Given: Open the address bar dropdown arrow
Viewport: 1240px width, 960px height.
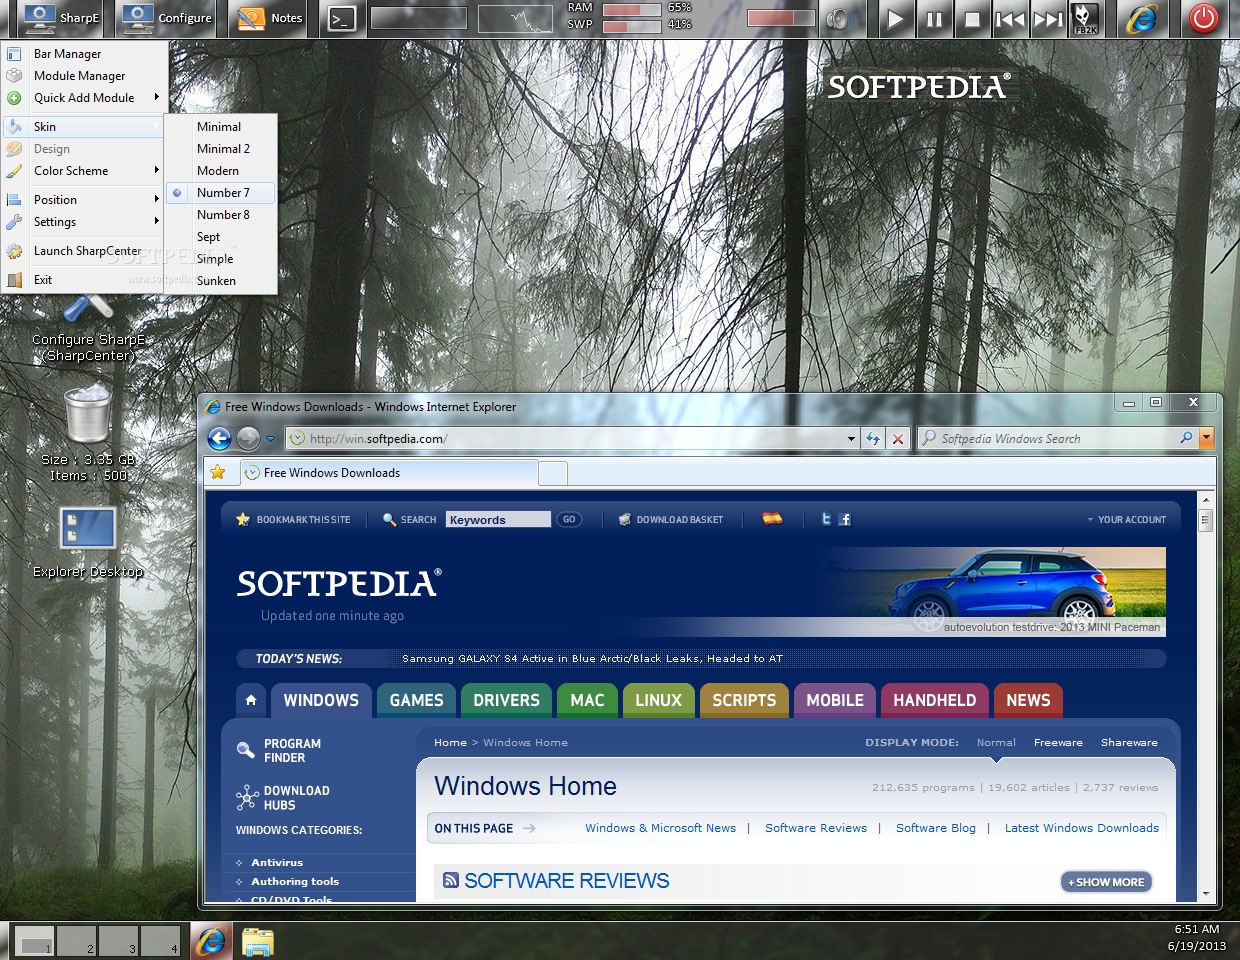Looking at the screenshot, I should tap(851, 439).
